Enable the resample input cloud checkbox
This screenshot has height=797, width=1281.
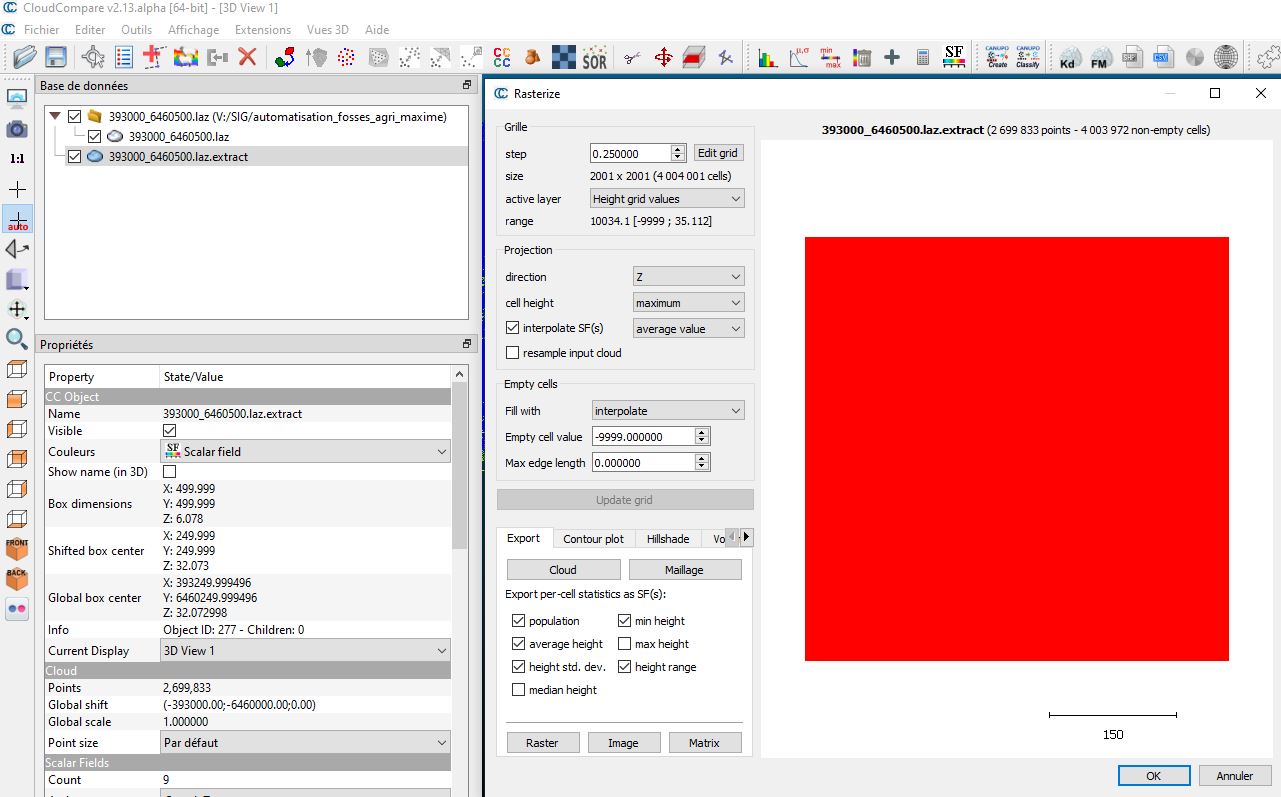[x=513, y=353]
